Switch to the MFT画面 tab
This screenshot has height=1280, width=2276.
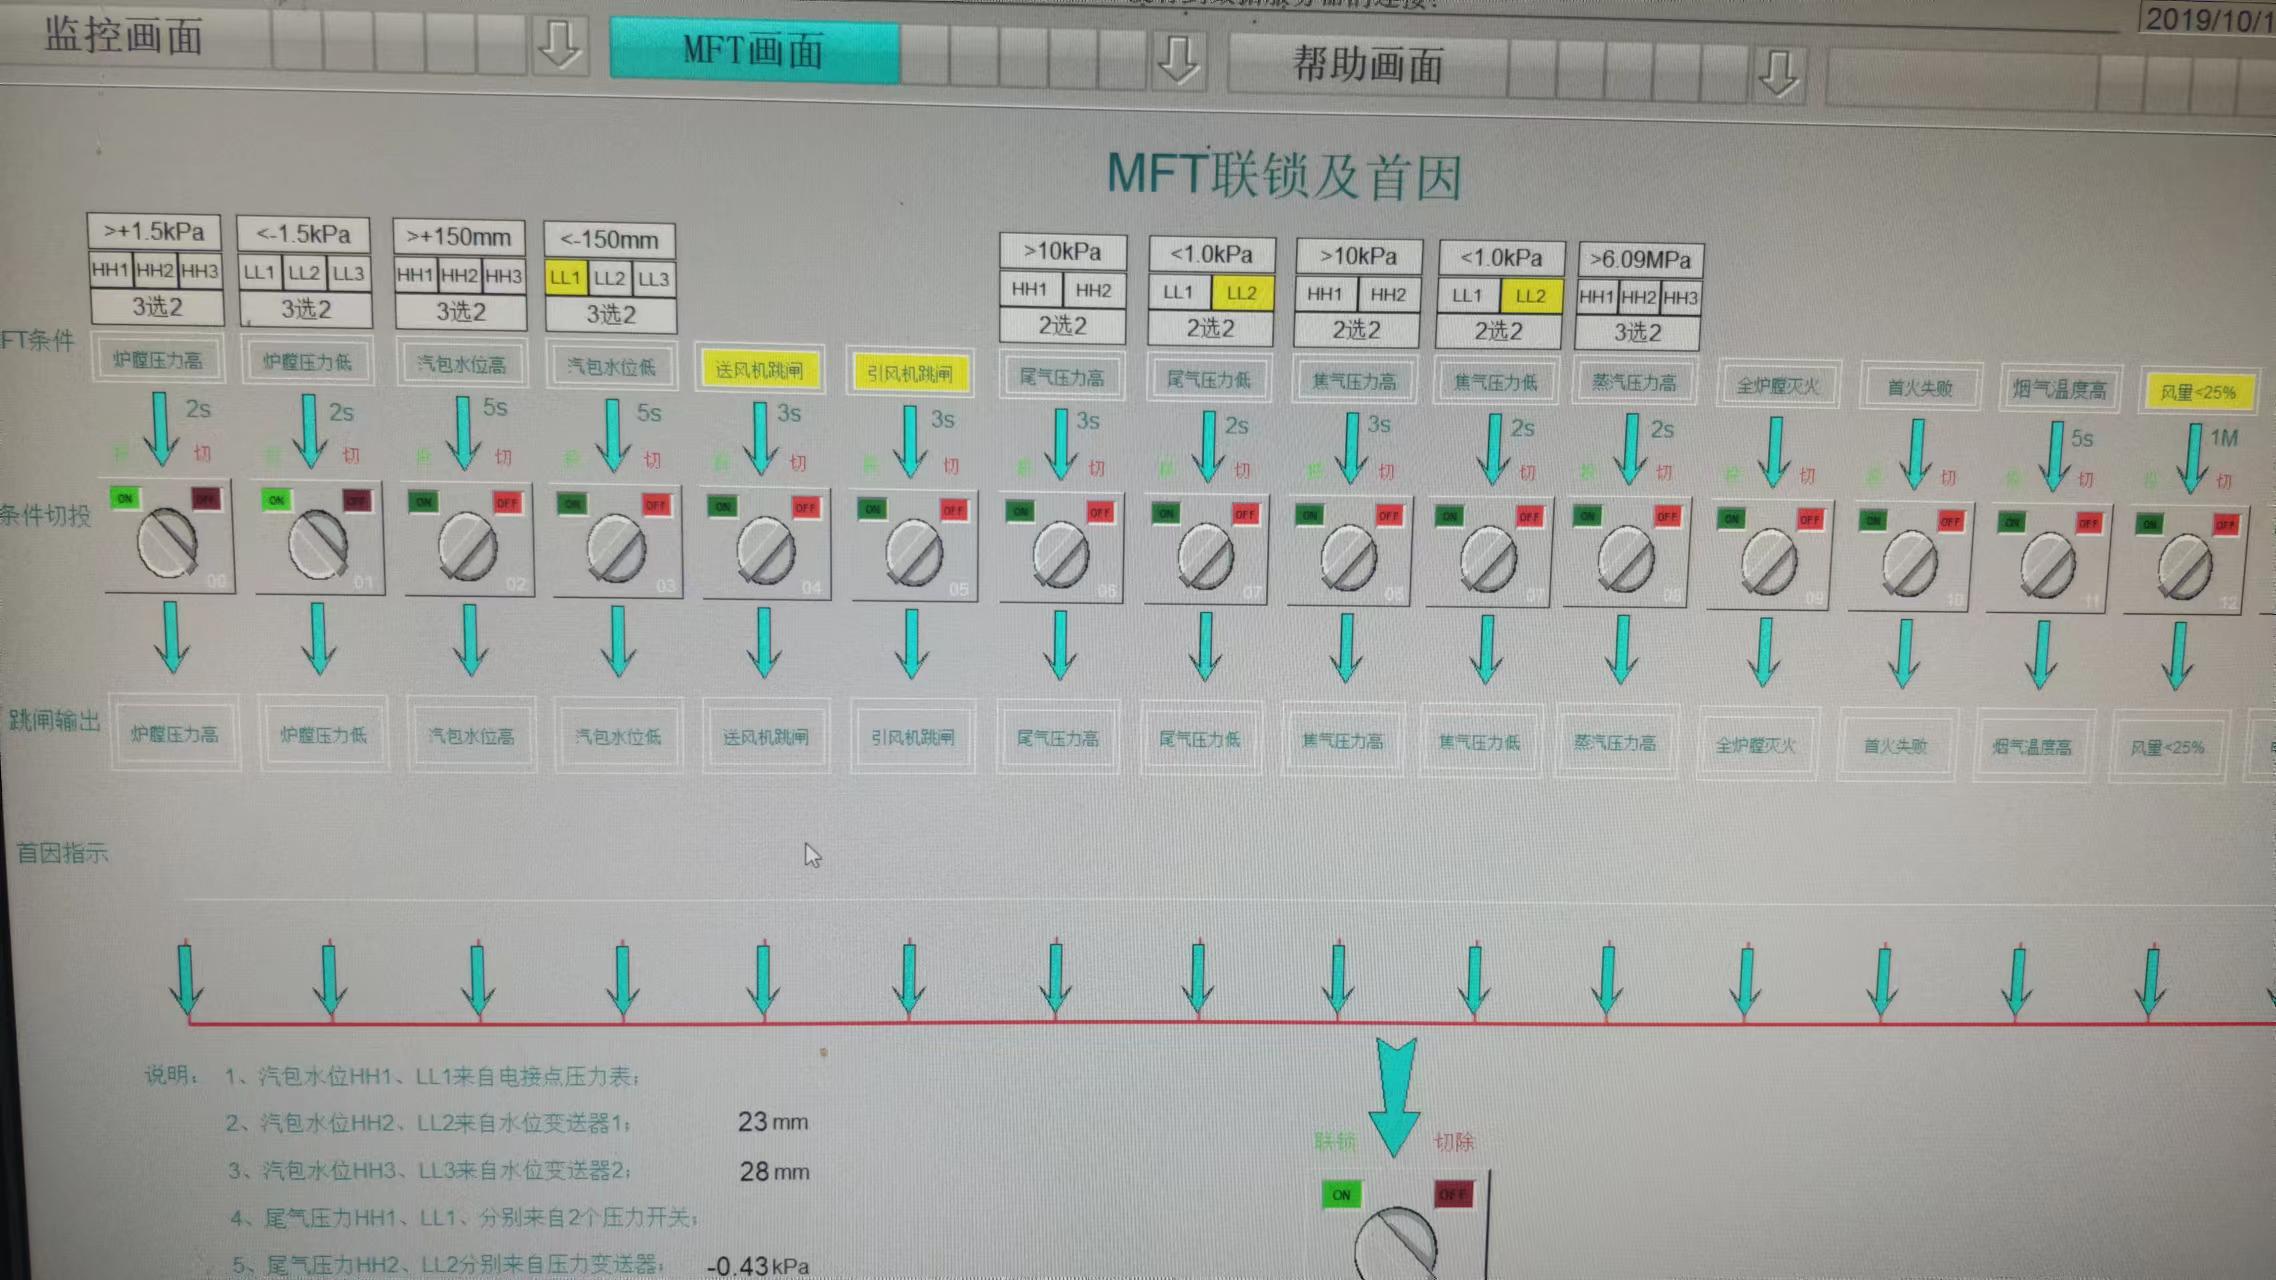click(x=754, y=50)
